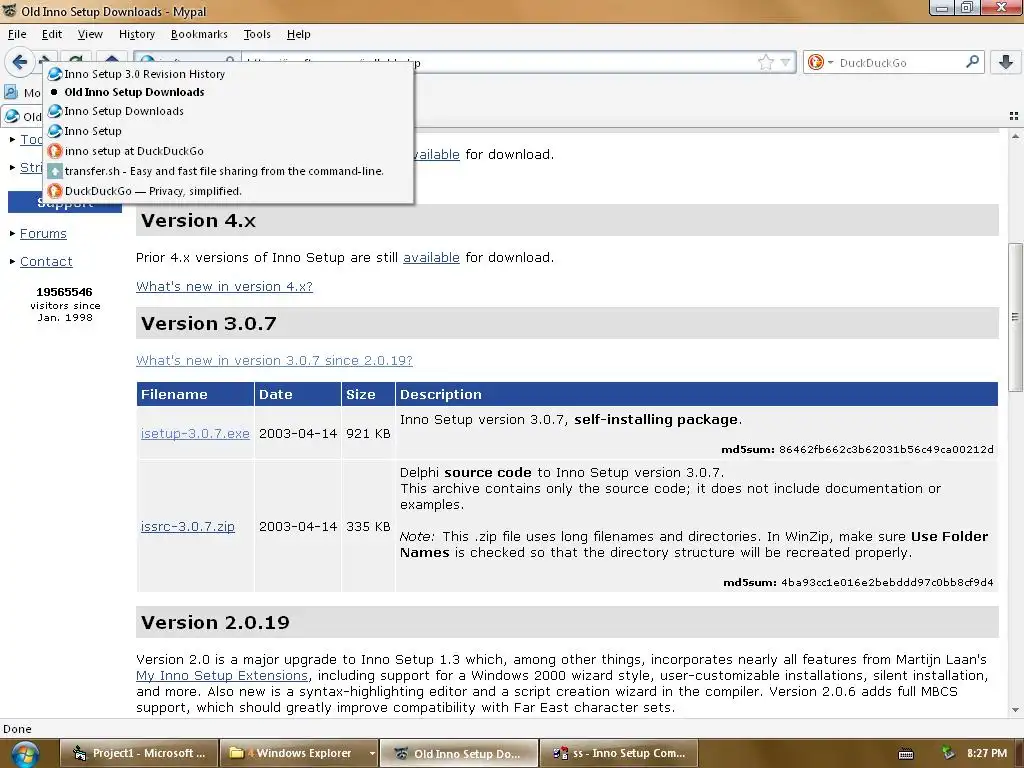Click the 'Mo' bookmark toolbar item icon
1024x768 pixels.
coord(11,92)
